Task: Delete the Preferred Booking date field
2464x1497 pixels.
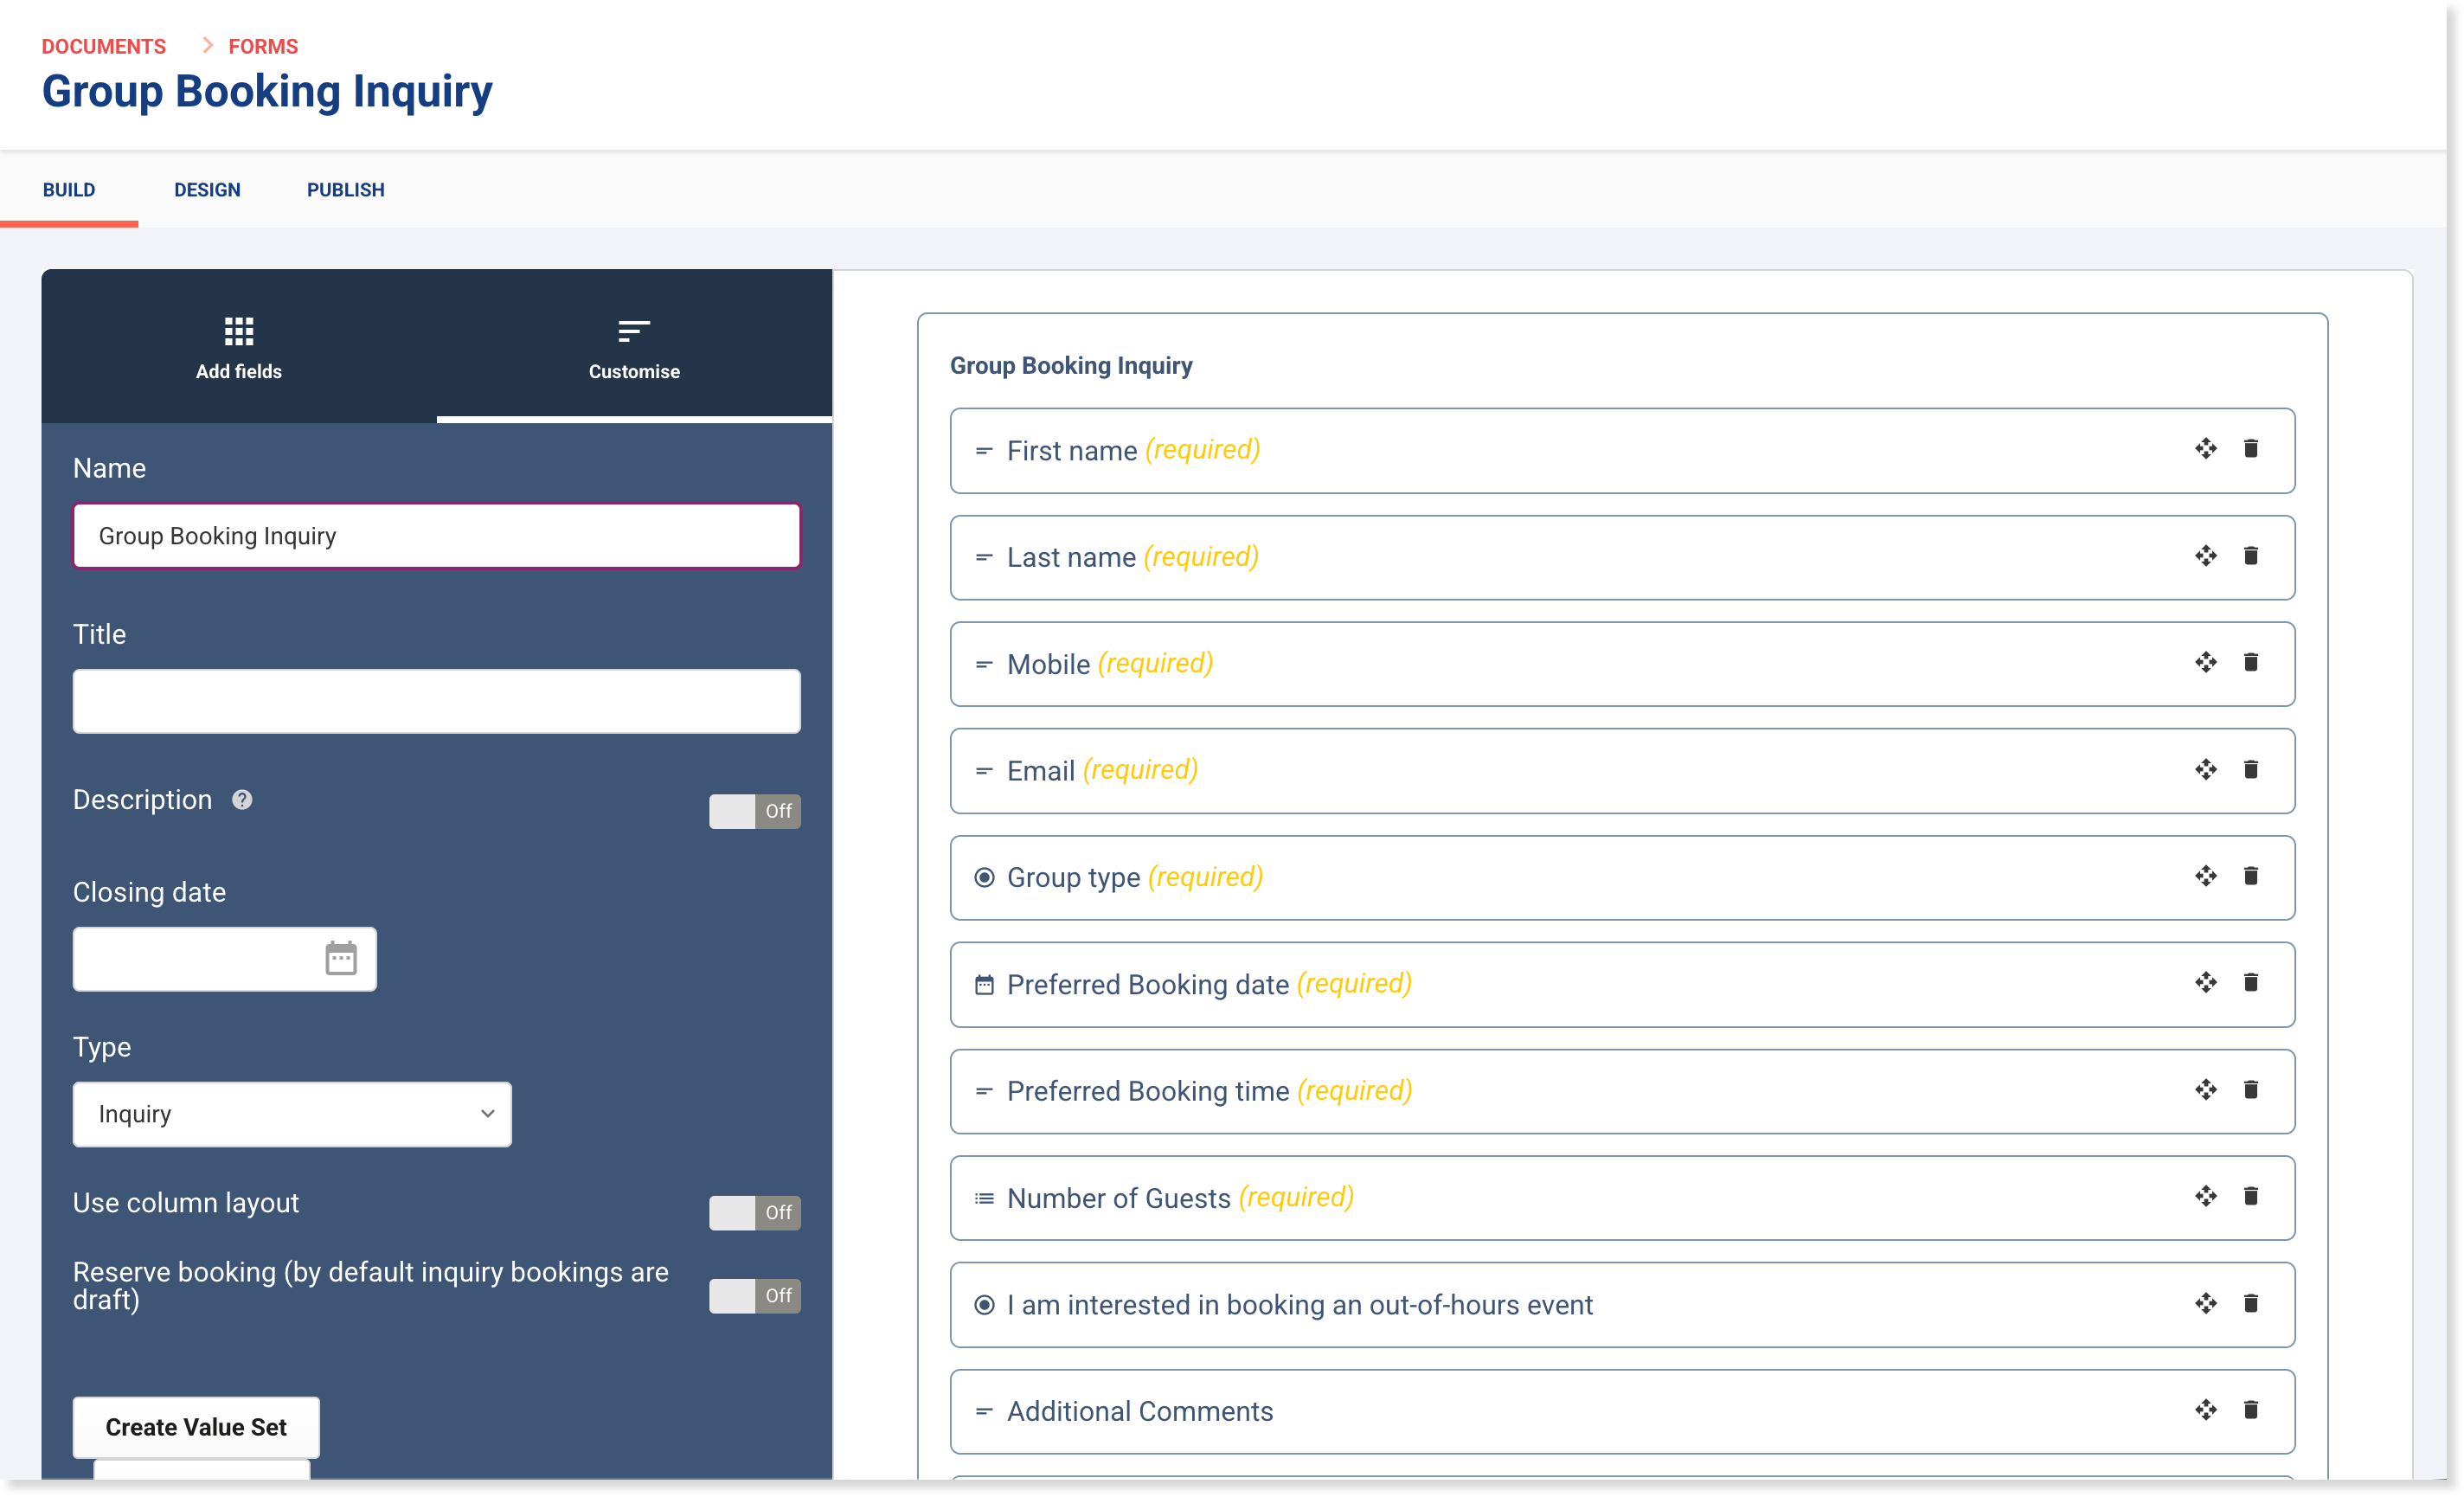Action: pos(2250,983)
